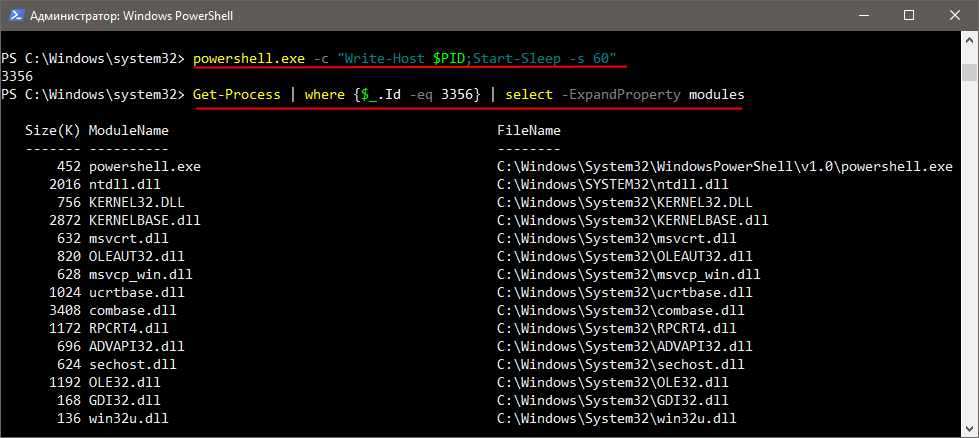The width and height of the screenshot is (979, 438).
Task: Maximize the PowerShell window
Action: [908, 15]
